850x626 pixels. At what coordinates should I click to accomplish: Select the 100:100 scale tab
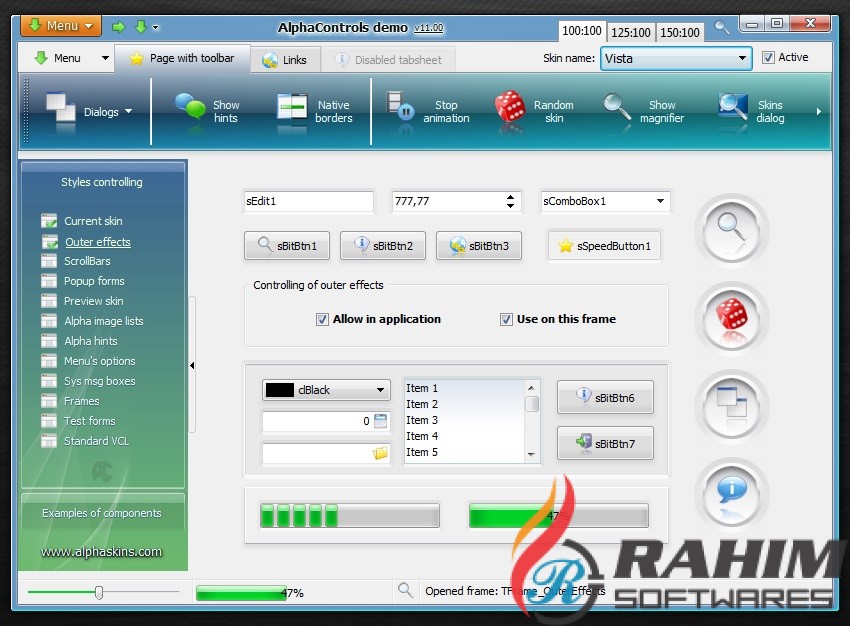click(x=582, y=31)
